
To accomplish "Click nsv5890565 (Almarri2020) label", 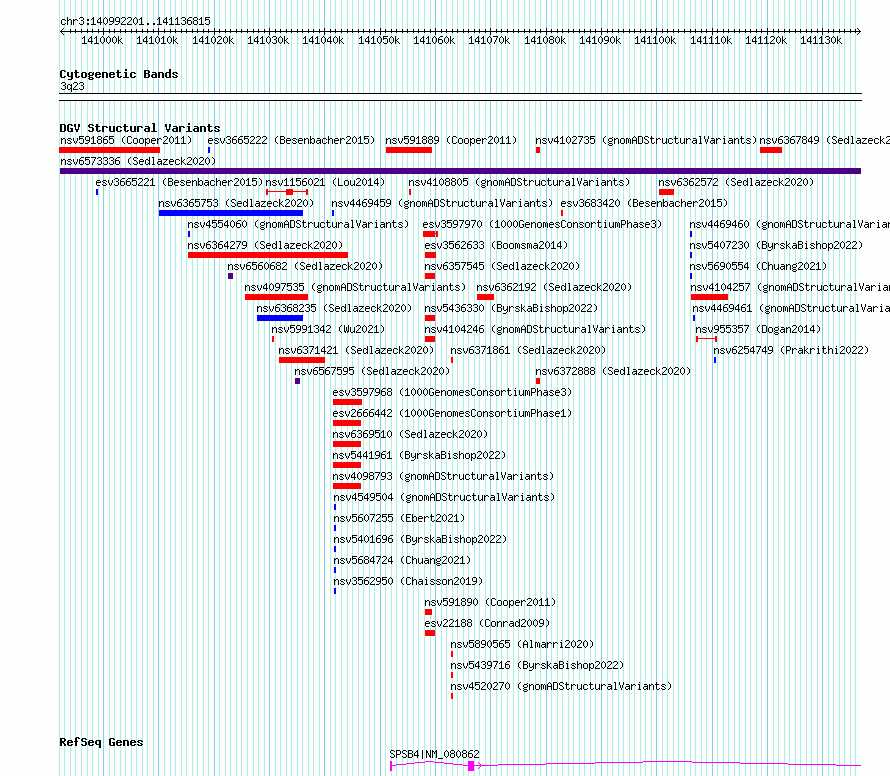I will pos(522,644).
